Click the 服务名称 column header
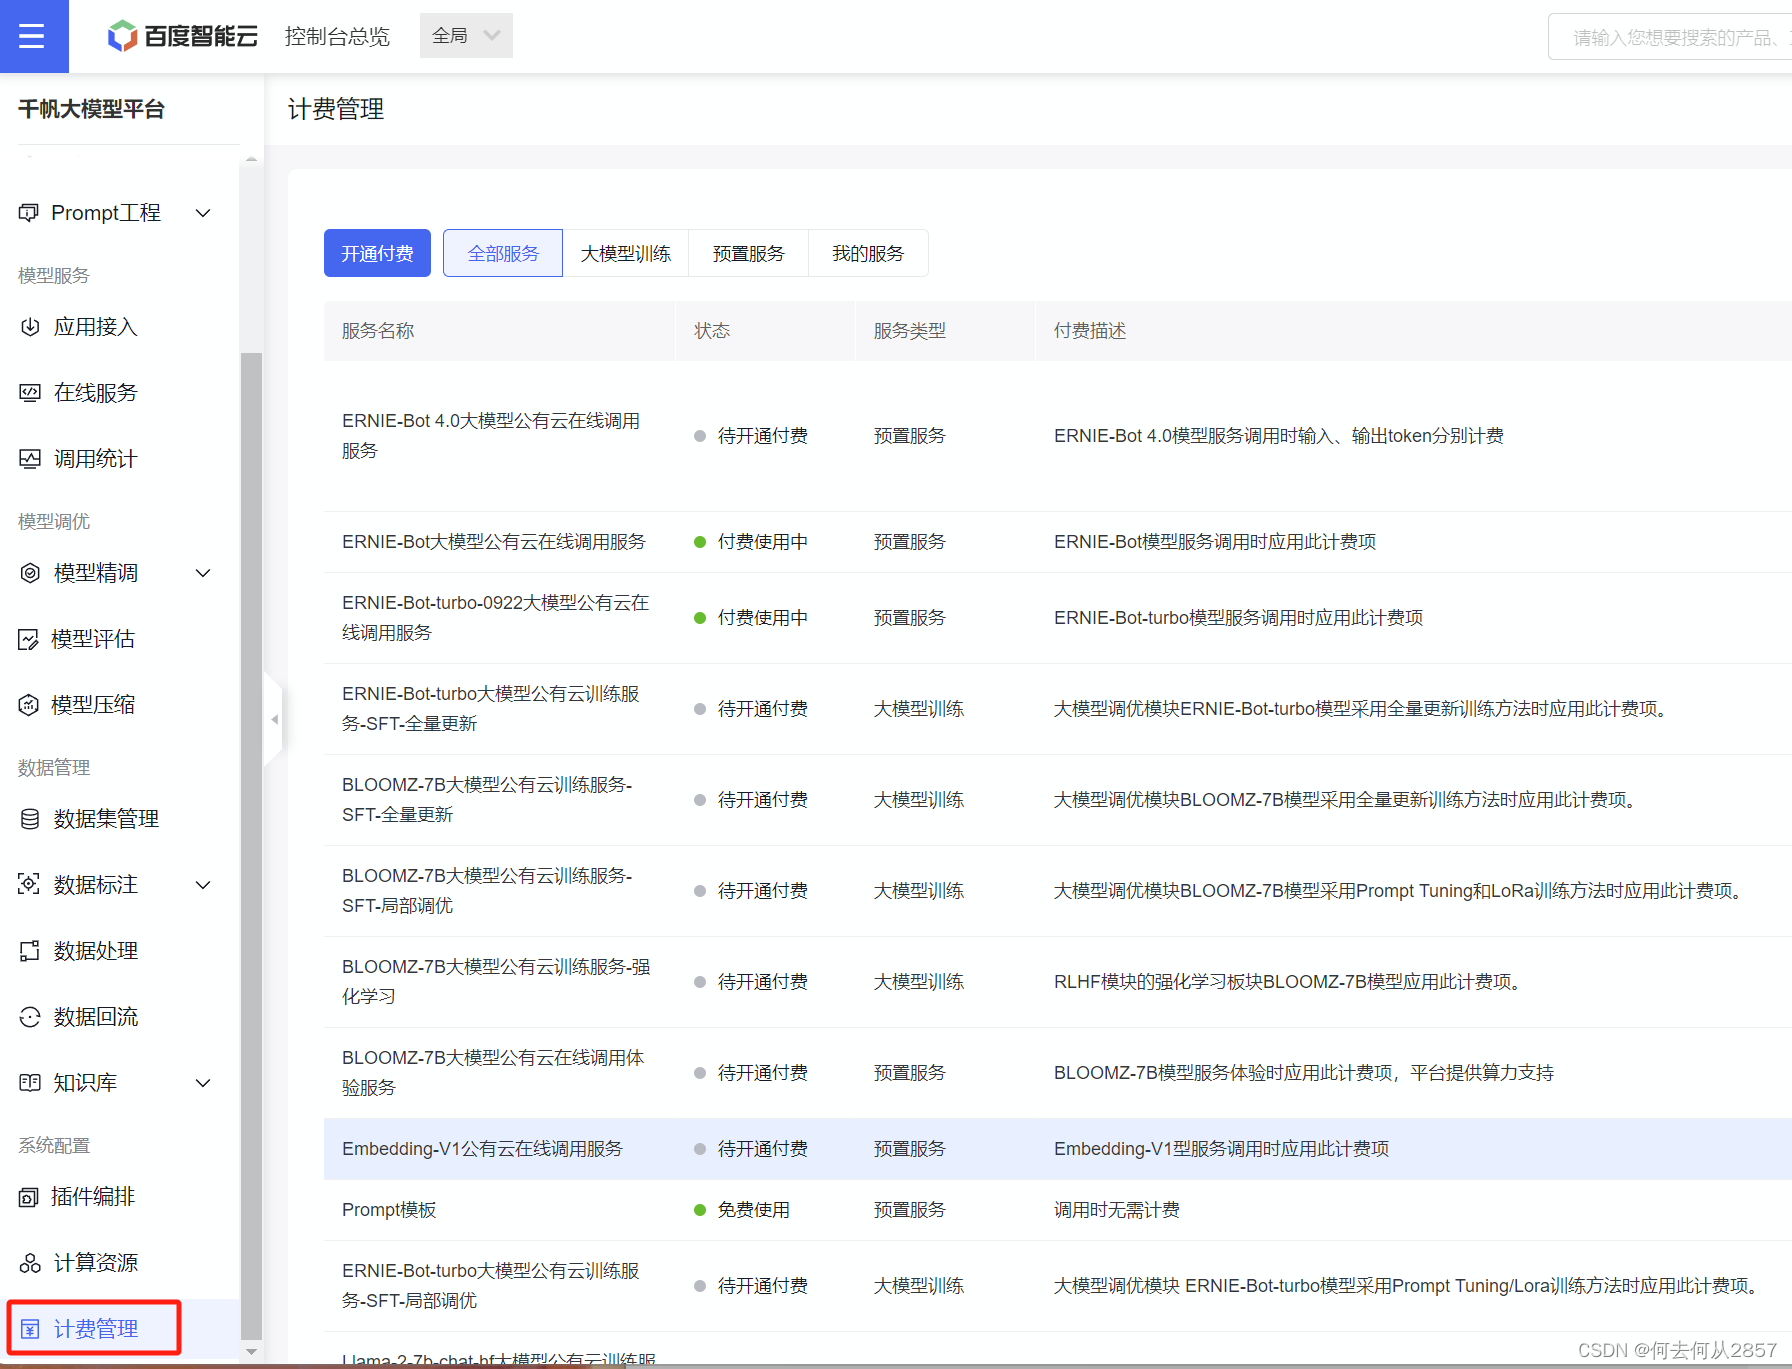The image size is (1792, 1369). coord(378,331)
